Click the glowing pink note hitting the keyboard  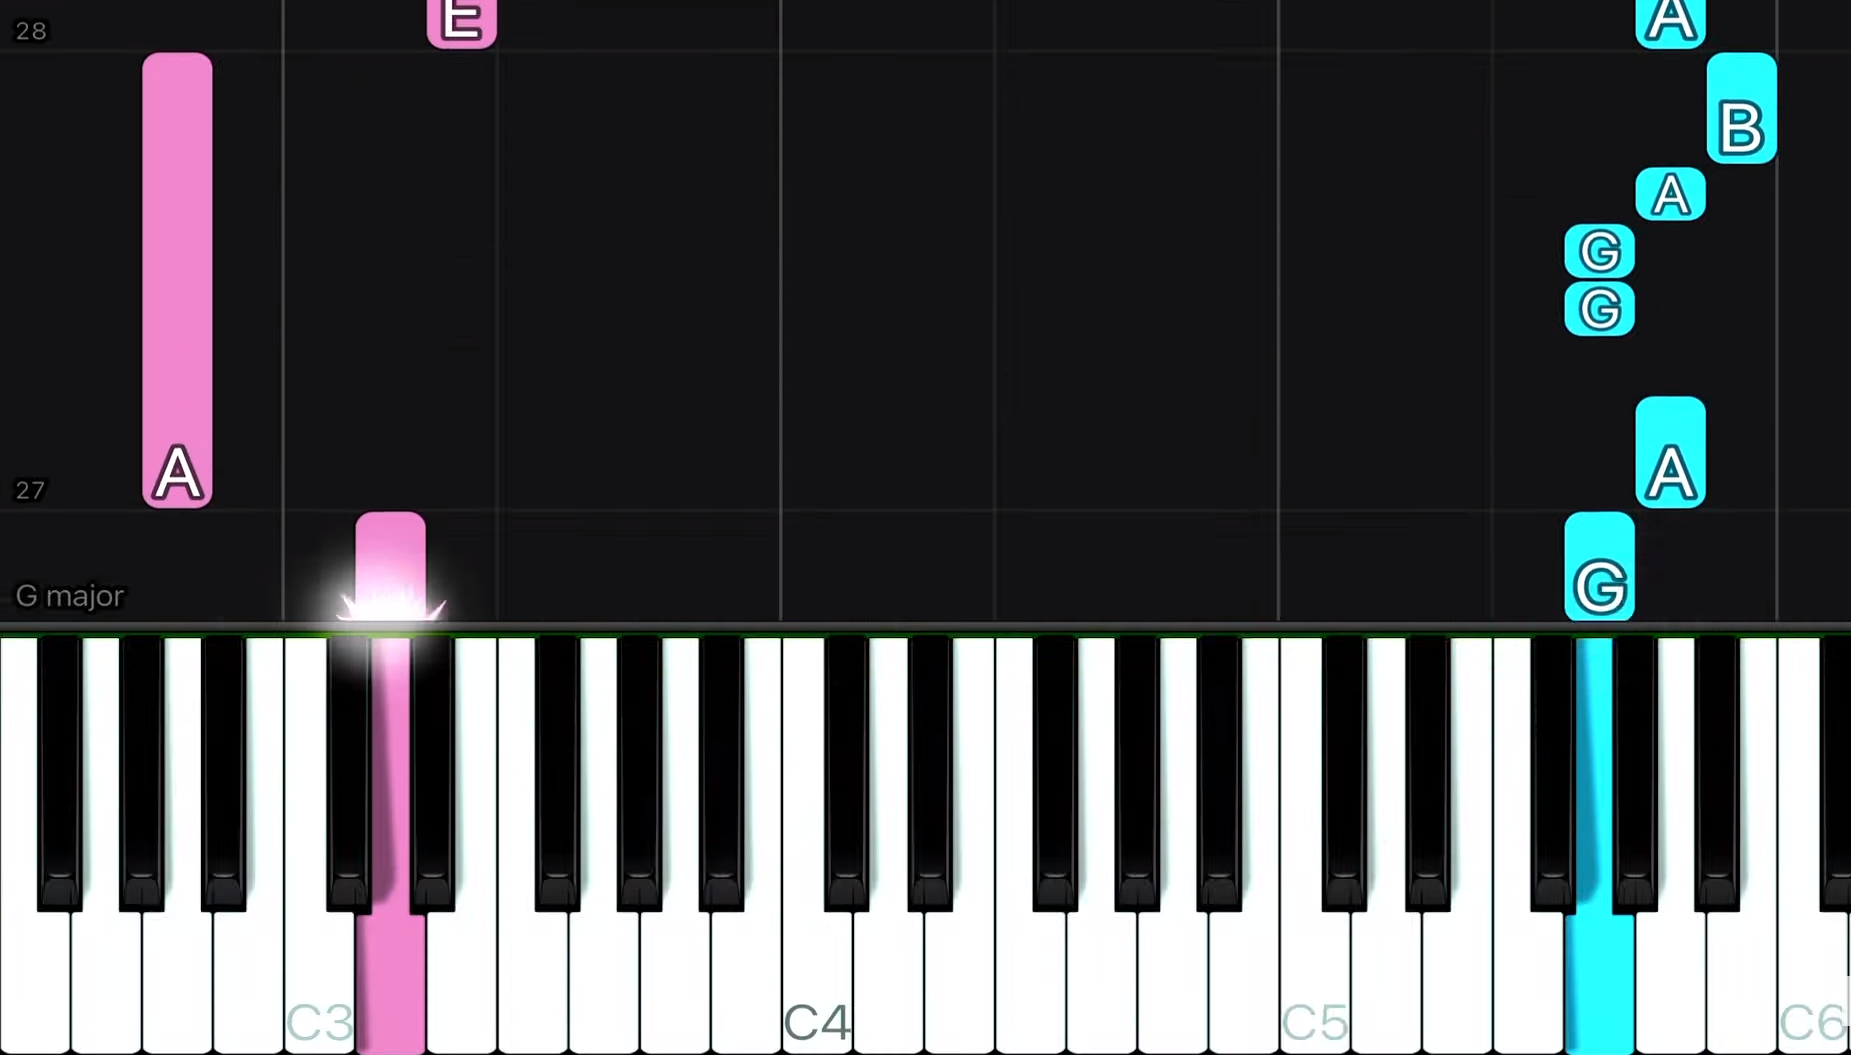click(x=390, y=567)
